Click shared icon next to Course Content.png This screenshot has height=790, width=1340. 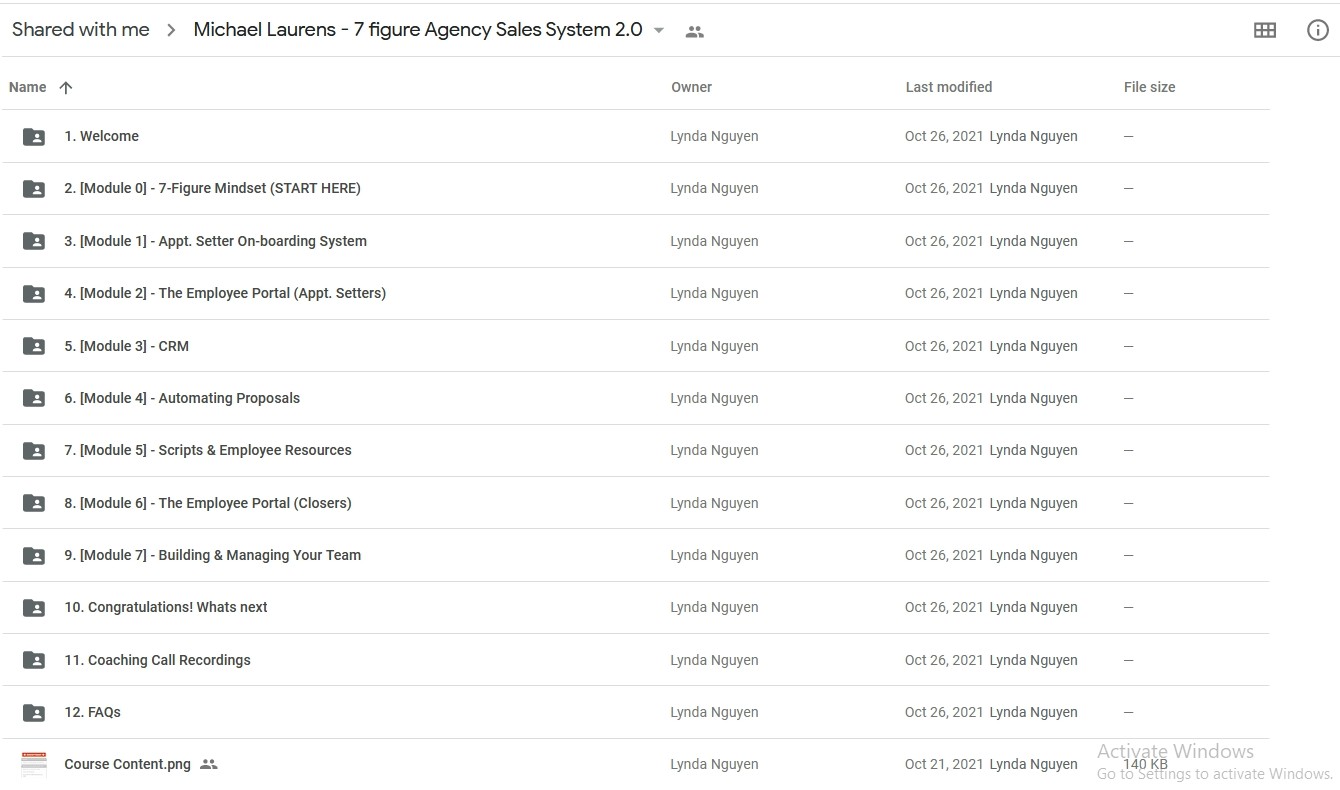click(x=209, y=764)
